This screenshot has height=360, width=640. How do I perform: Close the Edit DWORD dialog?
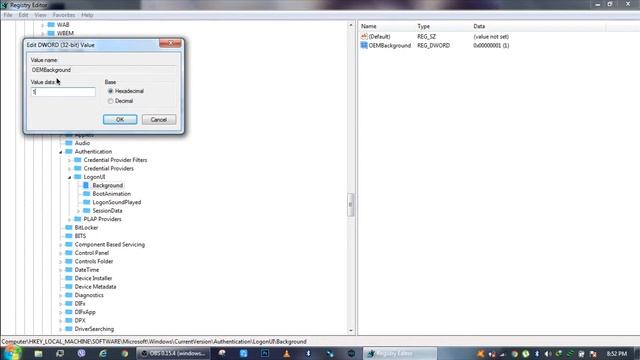coord(170,43)
